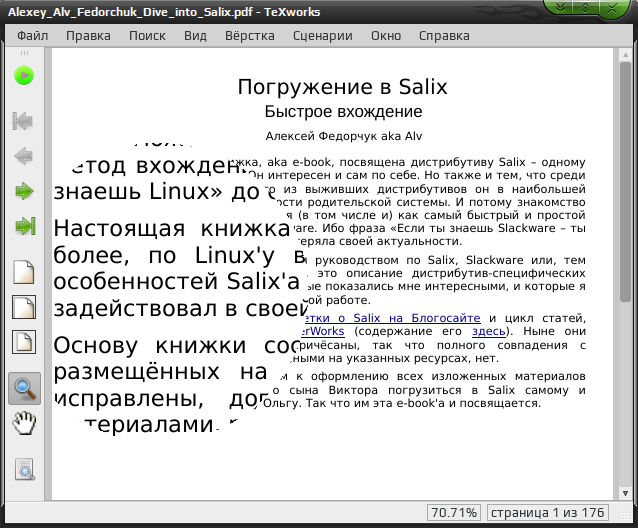The image size is (638, 528).
Task: Jump to last page green arrow
Action: (25, 226)
